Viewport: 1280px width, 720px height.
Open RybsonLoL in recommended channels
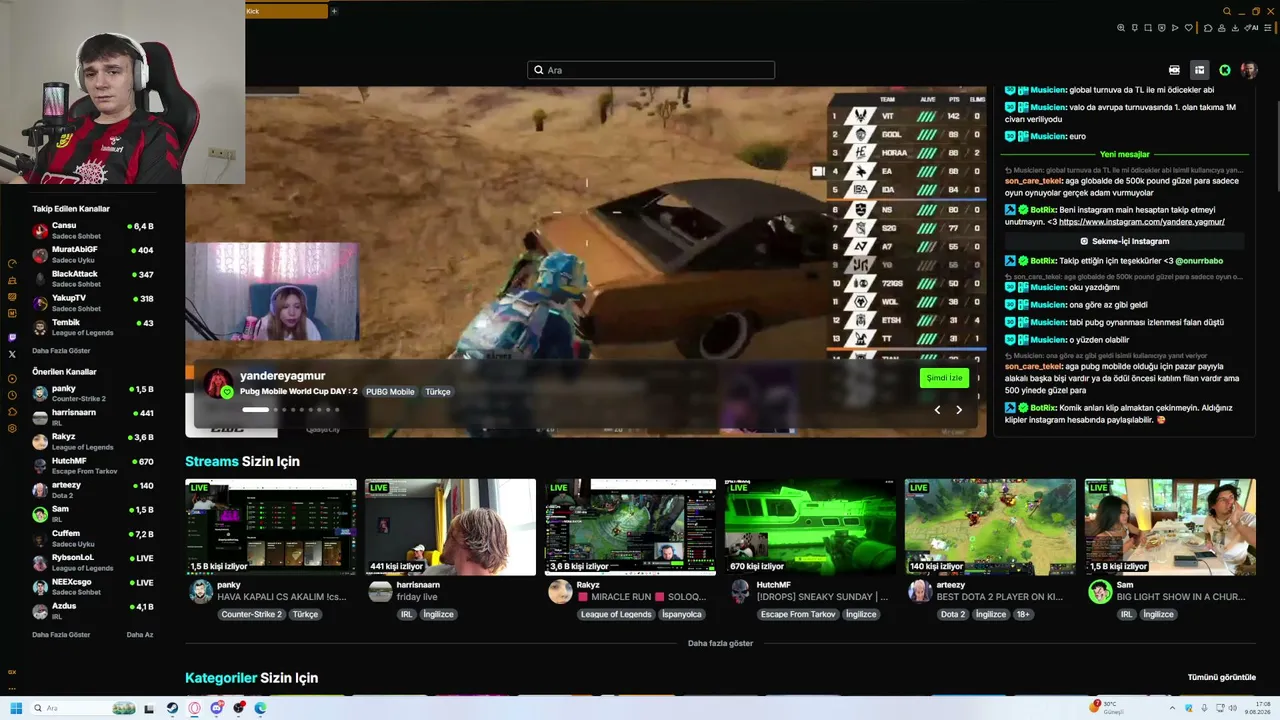point(93,562)
